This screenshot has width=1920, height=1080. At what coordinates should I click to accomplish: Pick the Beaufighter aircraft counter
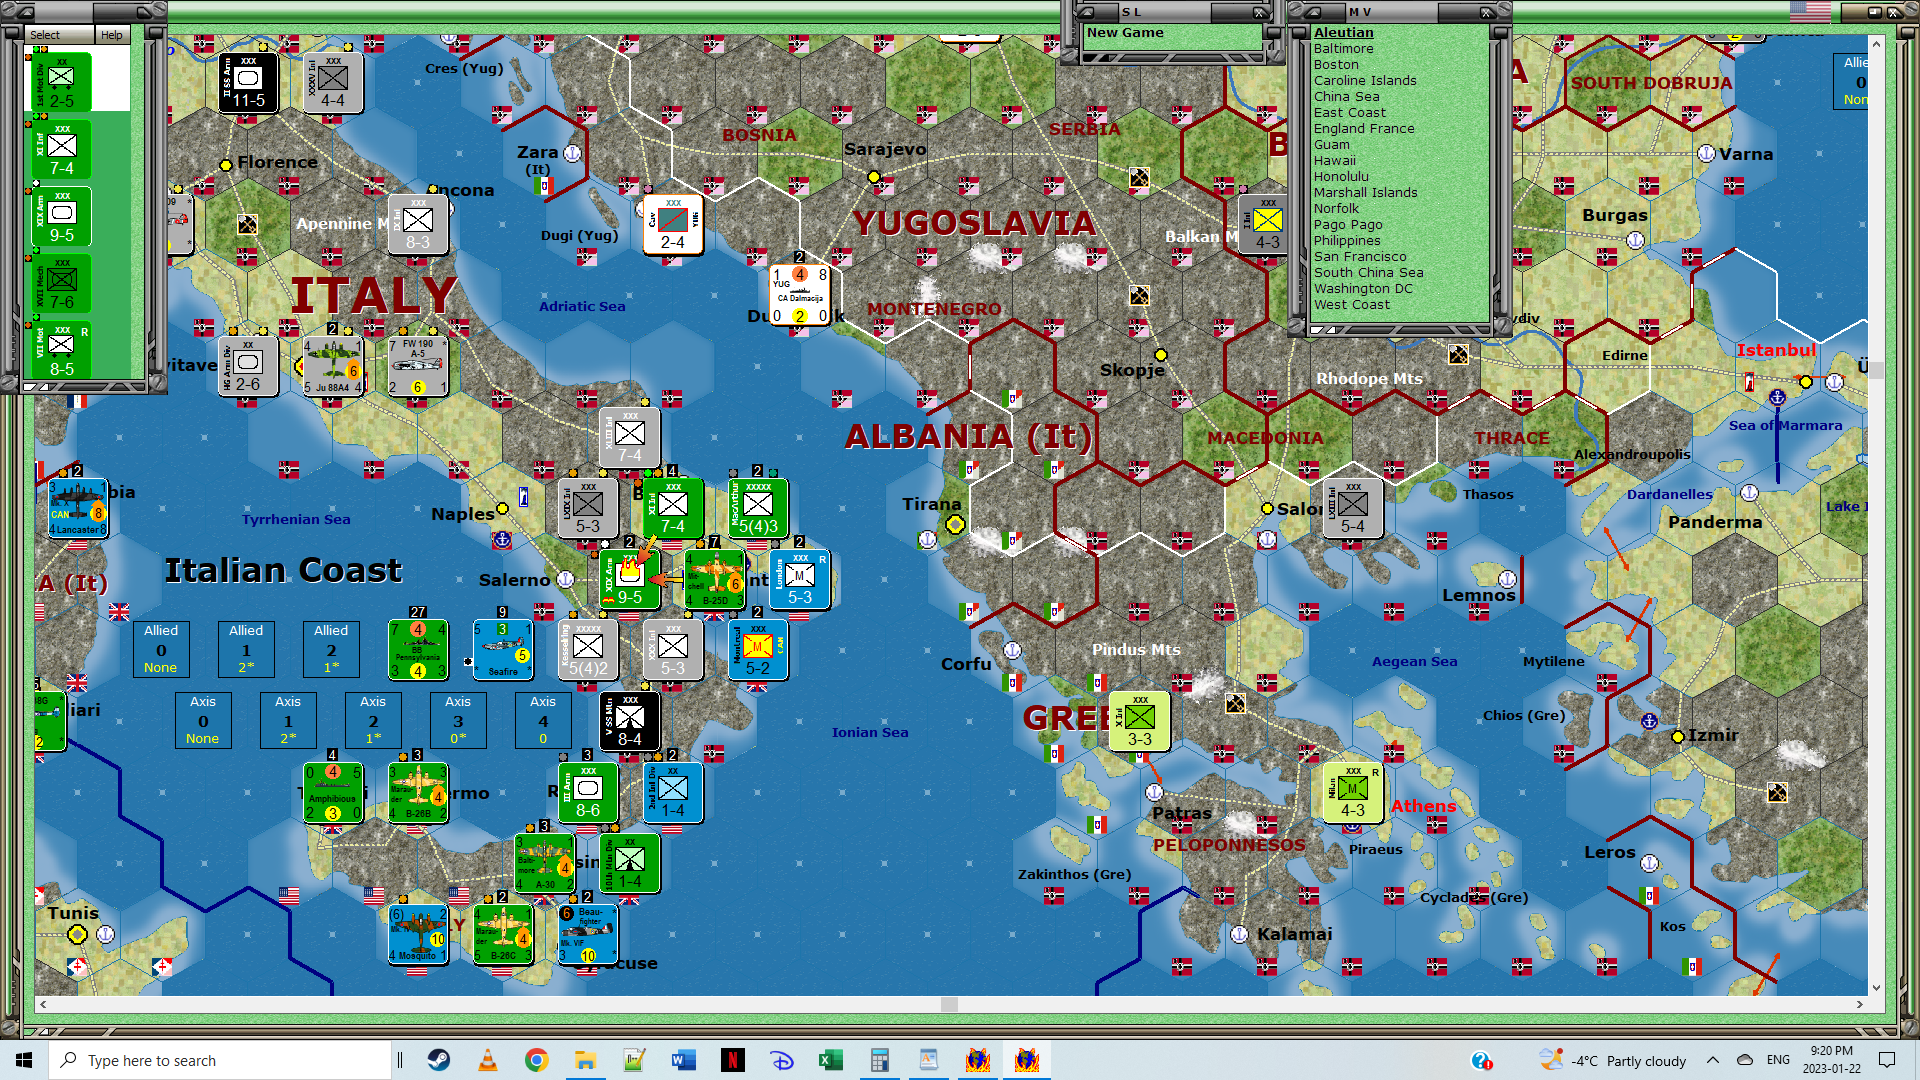(x=588, y=934)
